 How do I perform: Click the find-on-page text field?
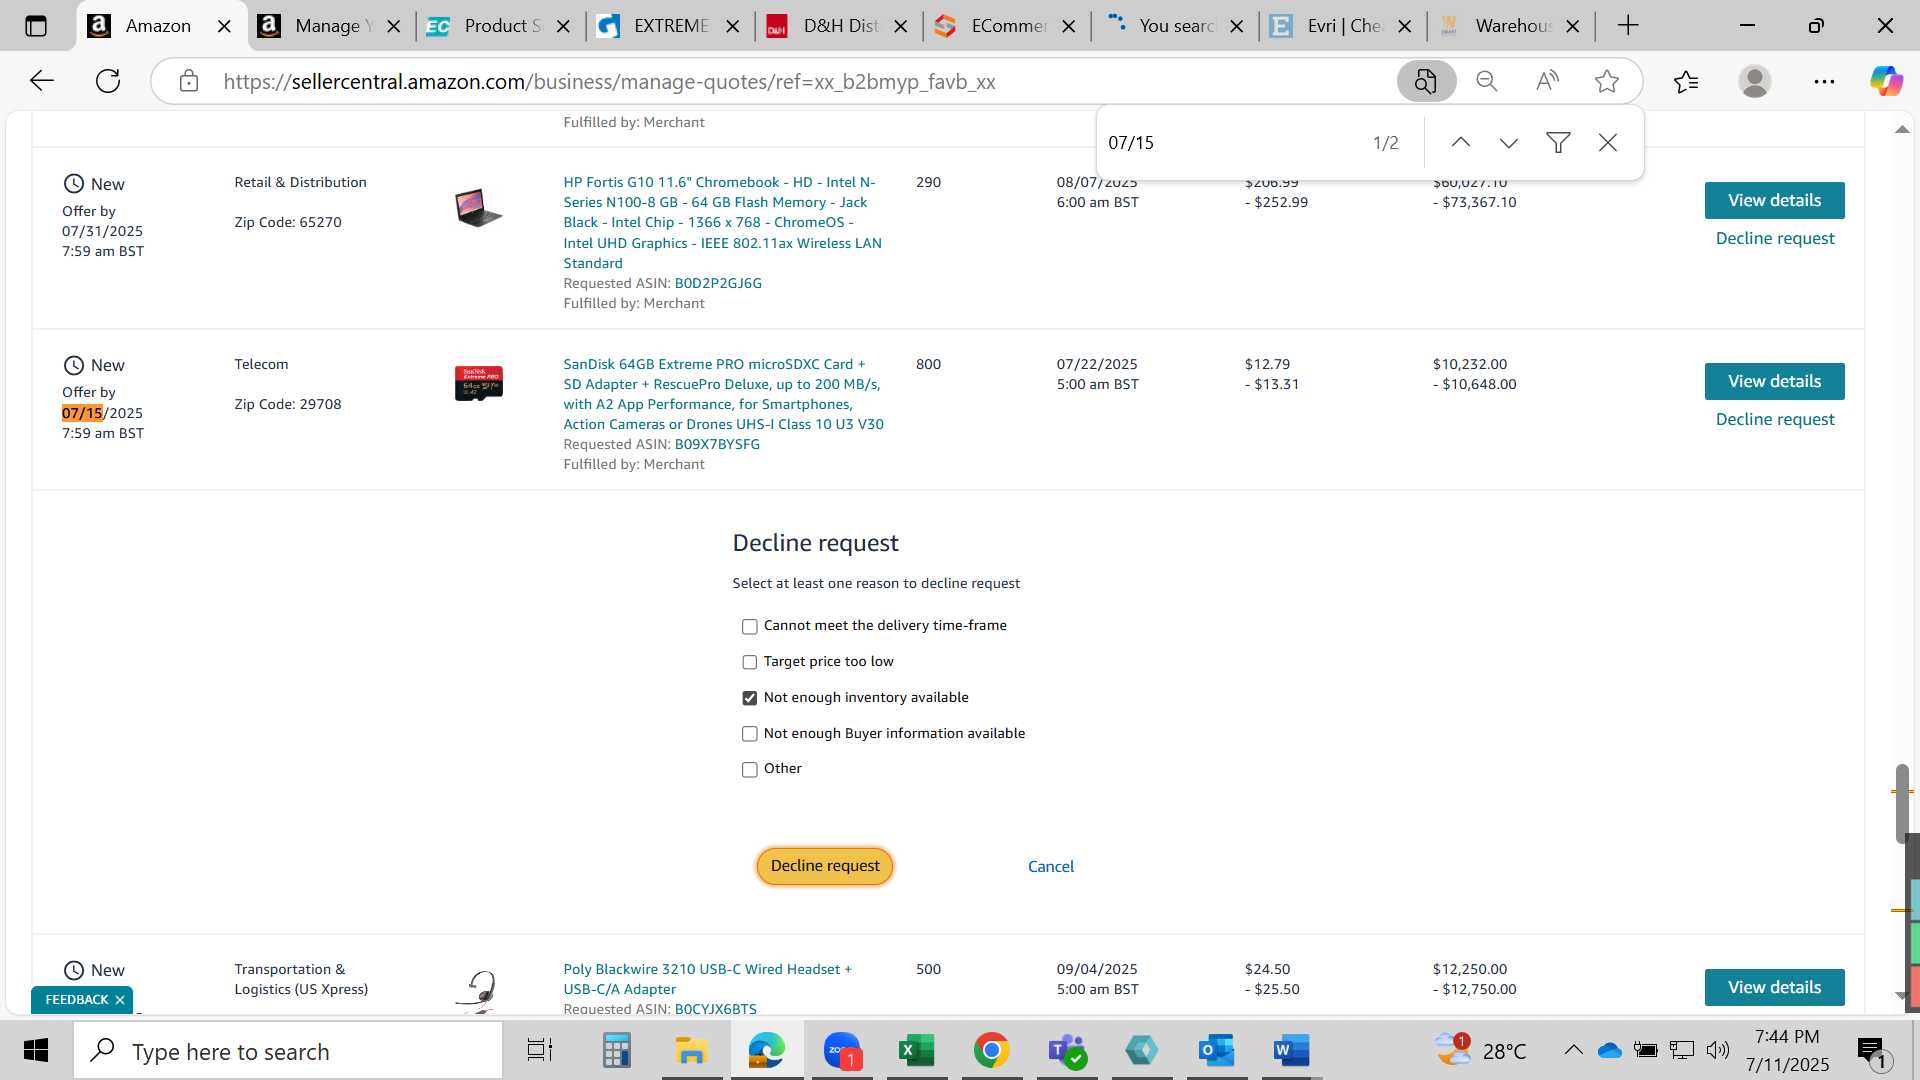(x=1230, y=143)
